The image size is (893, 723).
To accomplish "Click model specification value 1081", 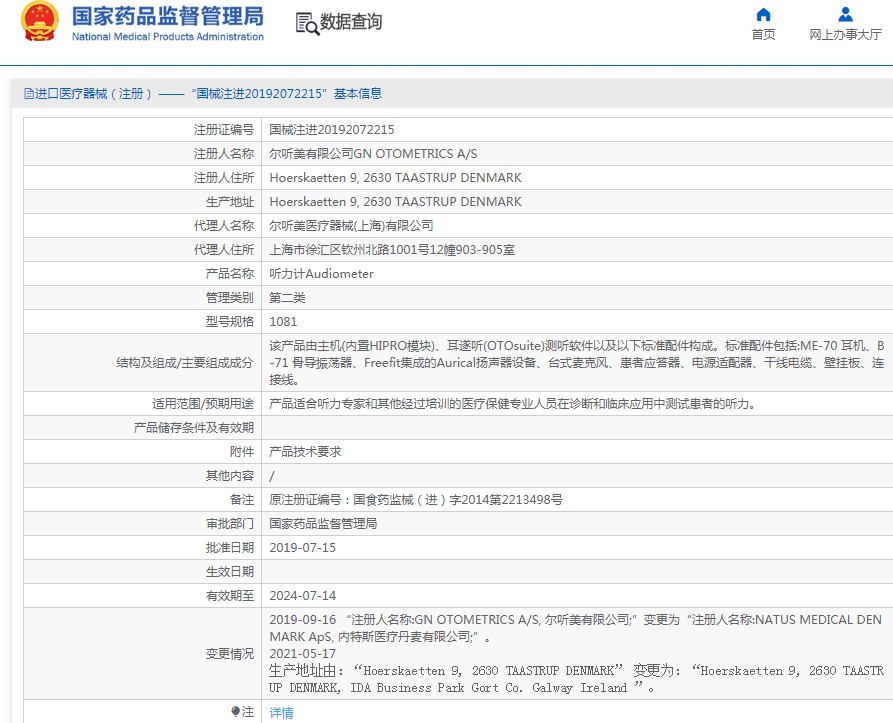I will coord(283,321).
